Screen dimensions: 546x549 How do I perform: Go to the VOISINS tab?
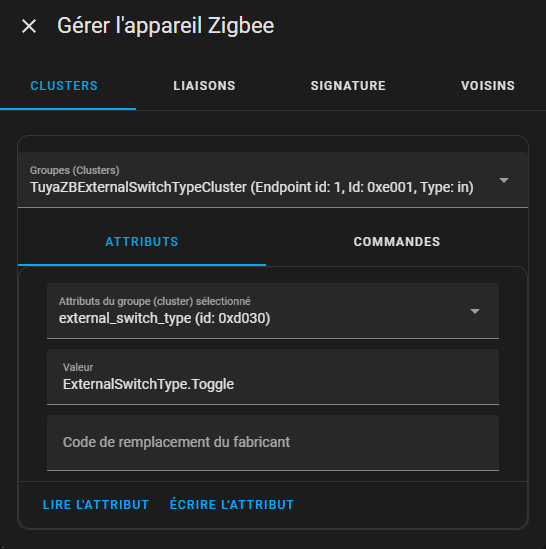(x=488, y=86)
